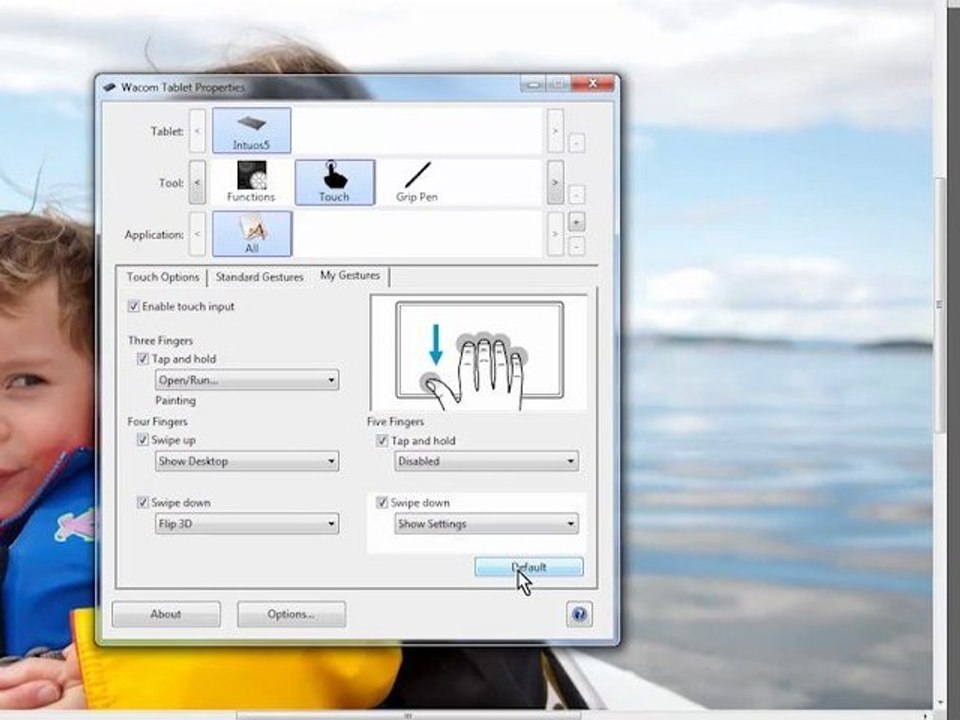Image resolution: width=960 pixels, height=720 pixels.
Task: Click the Three Fingers heading
Action: (x=160, y=340)
